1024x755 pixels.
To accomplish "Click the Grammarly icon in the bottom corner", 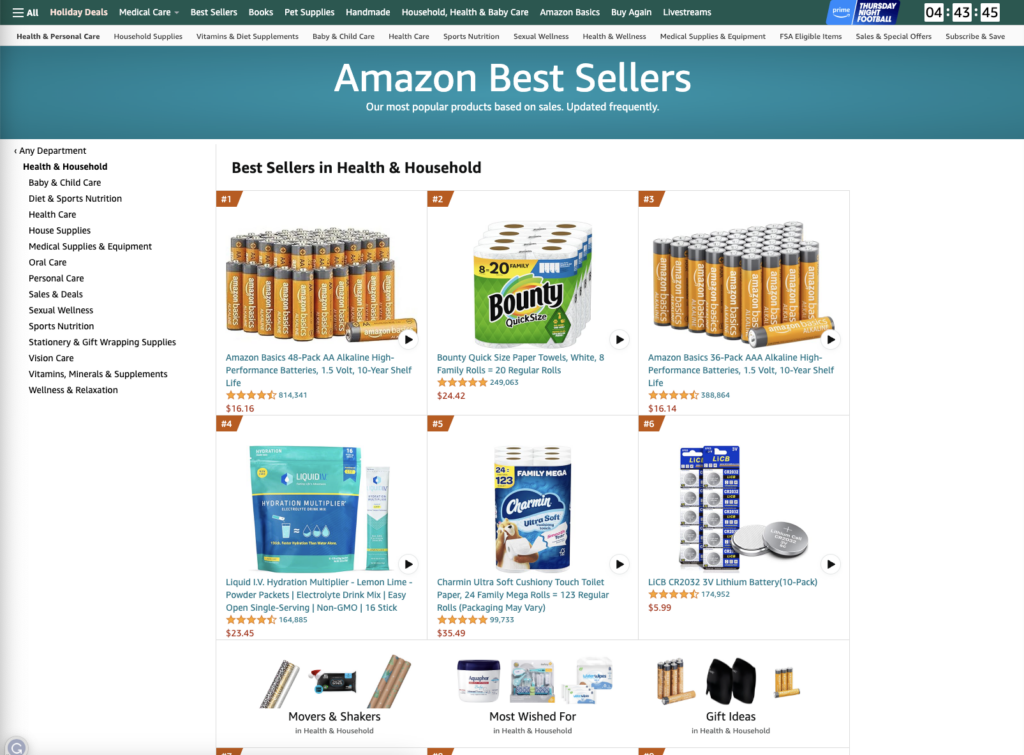I will click(16, 747).
